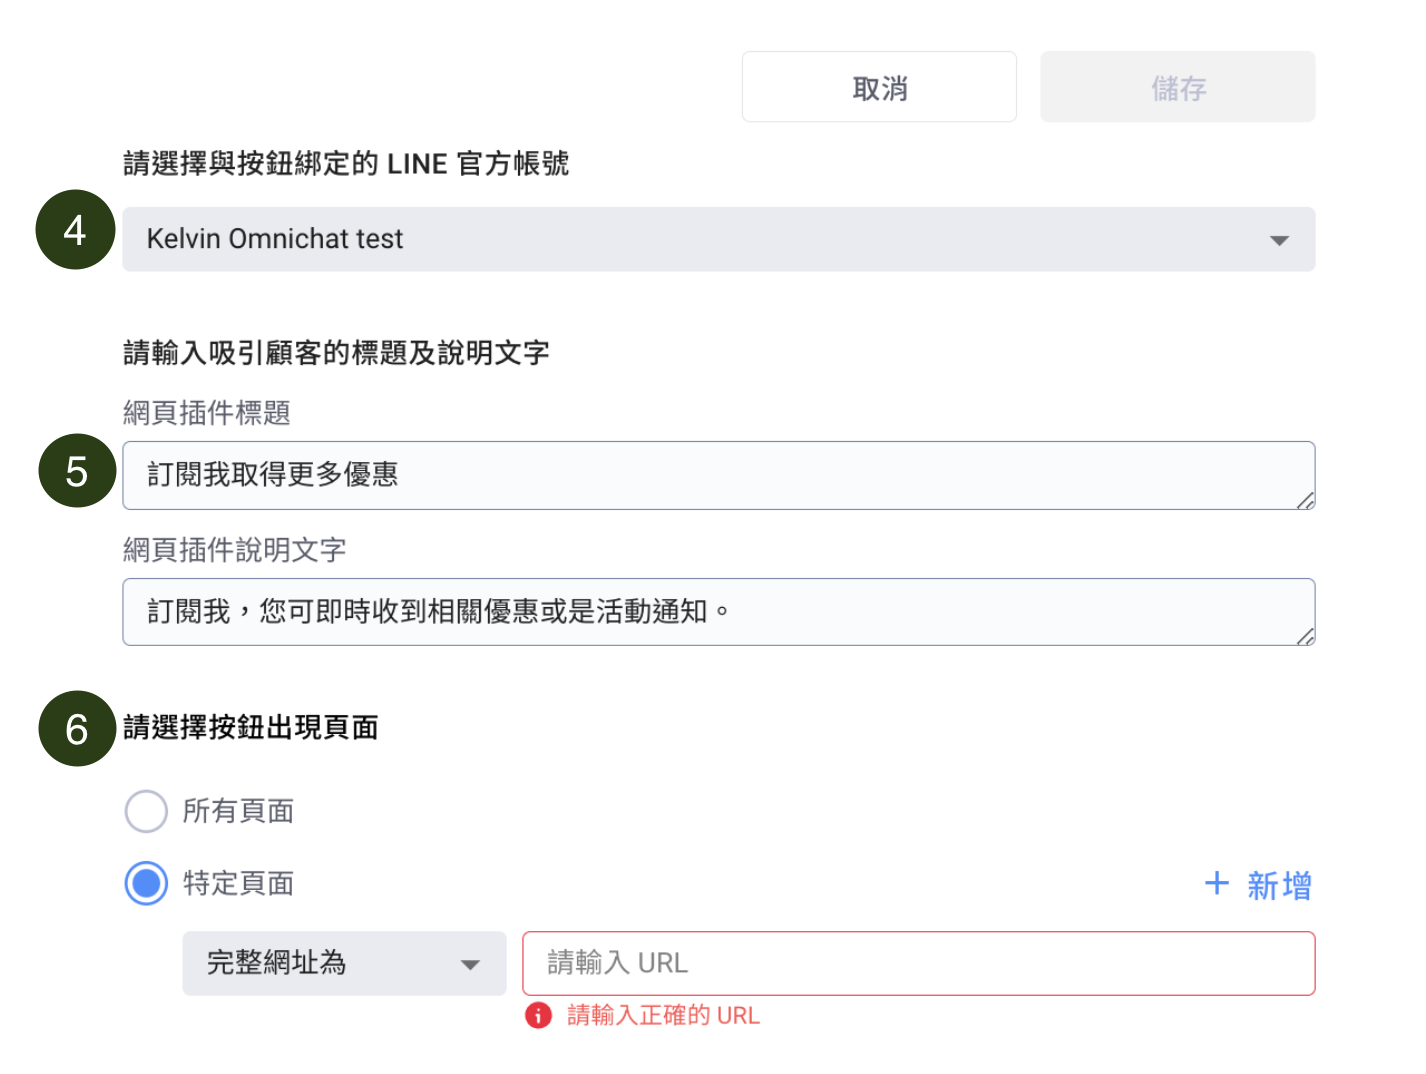Viewport: 1426px width, 1074px height.
Task: Focus the 網頁插件說明文字 description text field
Action: [700, 612]
